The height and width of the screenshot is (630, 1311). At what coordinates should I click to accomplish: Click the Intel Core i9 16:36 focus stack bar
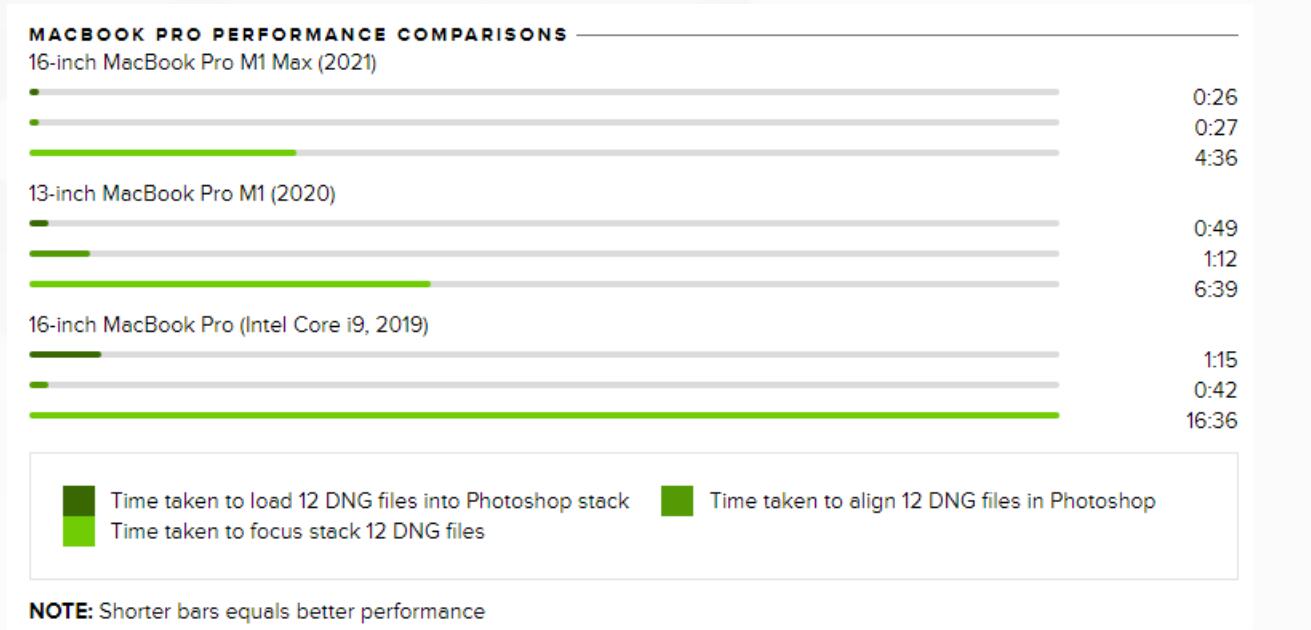[x=544, y=415]
